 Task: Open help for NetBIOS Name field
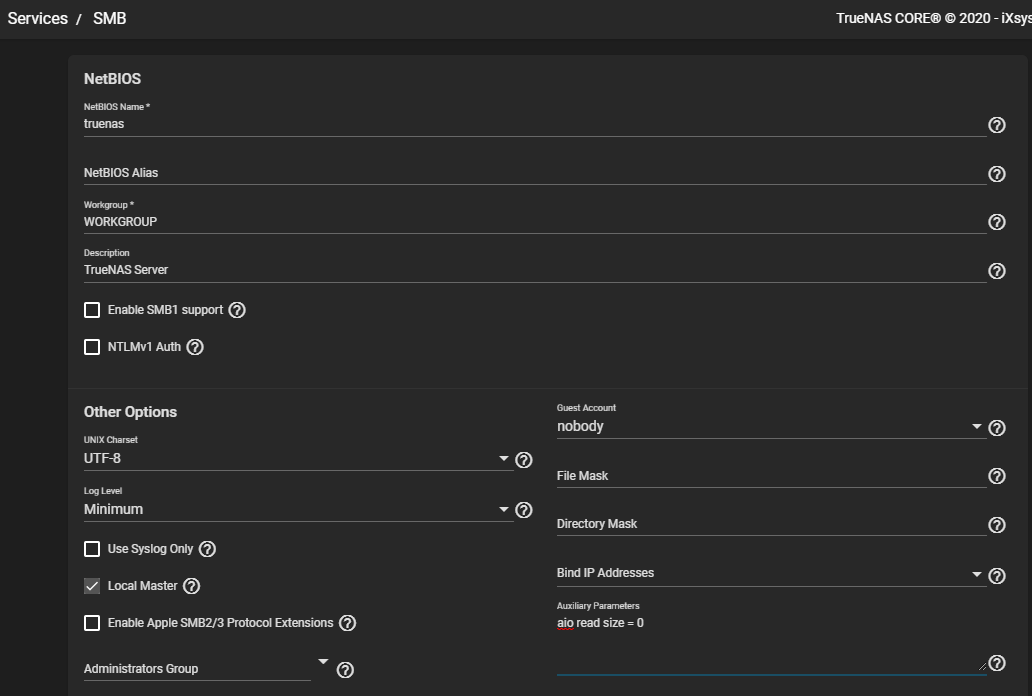pos(996,125)
